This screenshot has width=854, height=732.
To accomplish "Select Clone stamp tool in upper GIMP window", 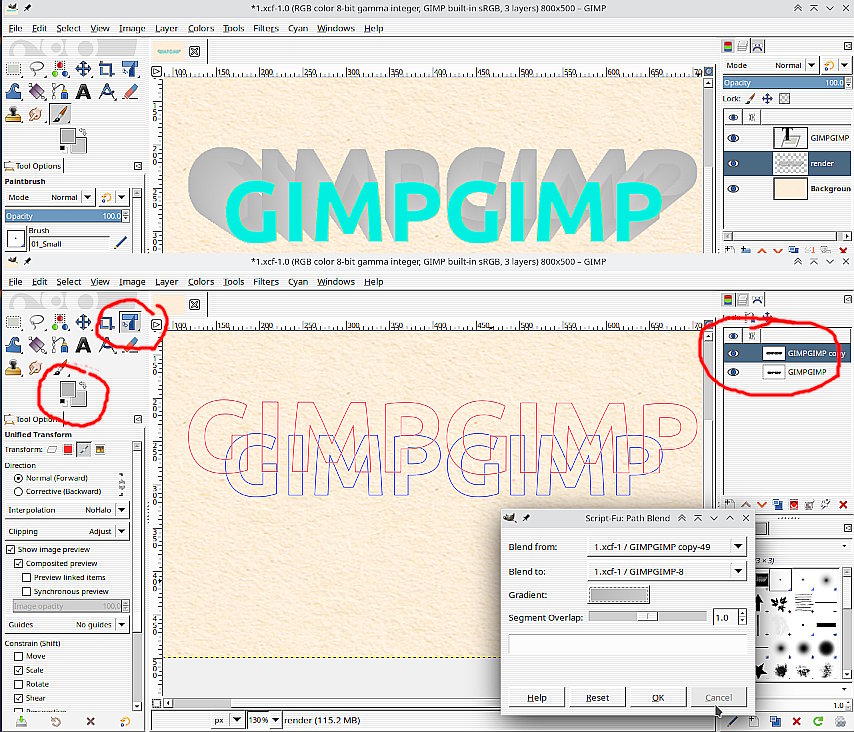I will [14, 114].
